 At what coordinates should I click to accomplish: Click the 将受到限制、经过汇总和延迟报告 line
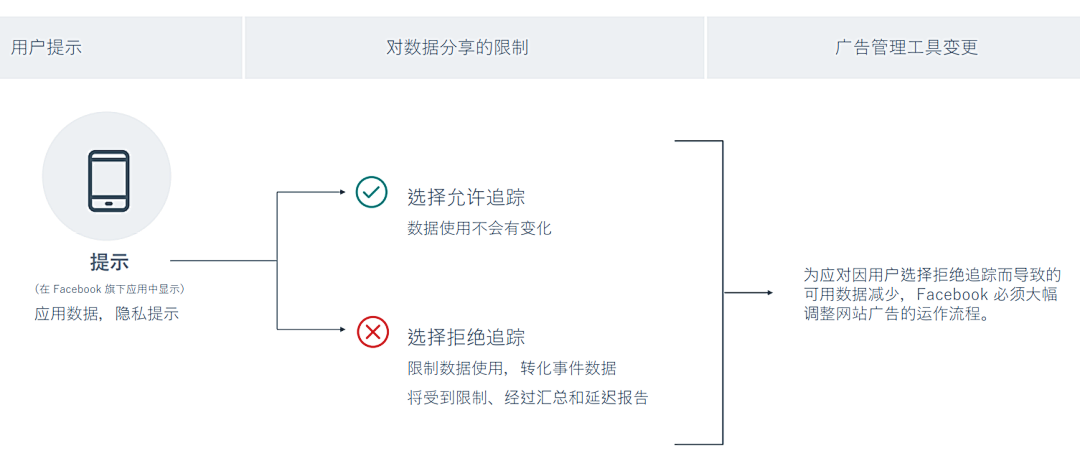click(x=528, y=398)
